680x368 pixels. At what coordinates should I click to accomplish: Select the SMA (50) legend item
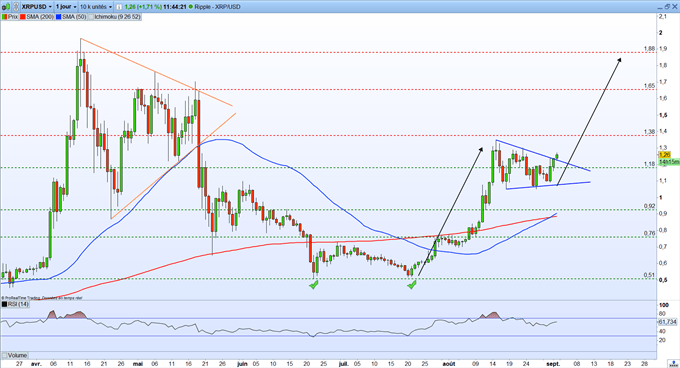pos(71,17)
